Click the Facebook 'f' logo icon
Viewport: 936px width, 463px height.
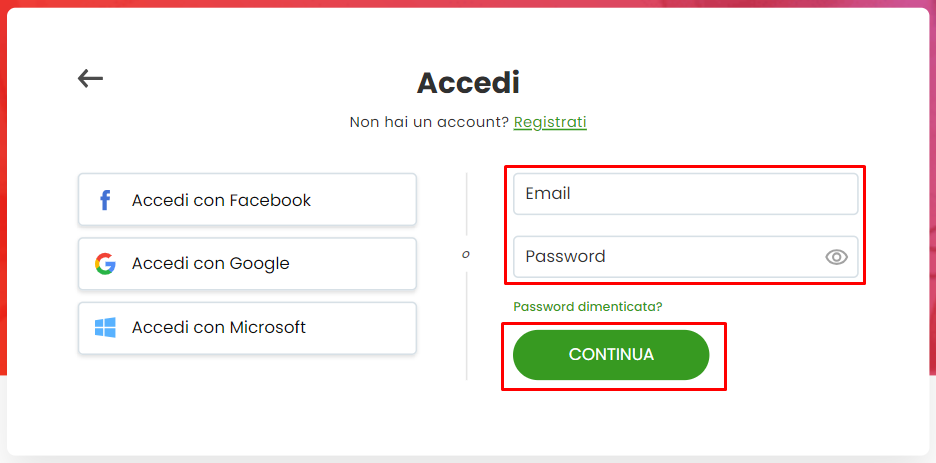point(105,200)
